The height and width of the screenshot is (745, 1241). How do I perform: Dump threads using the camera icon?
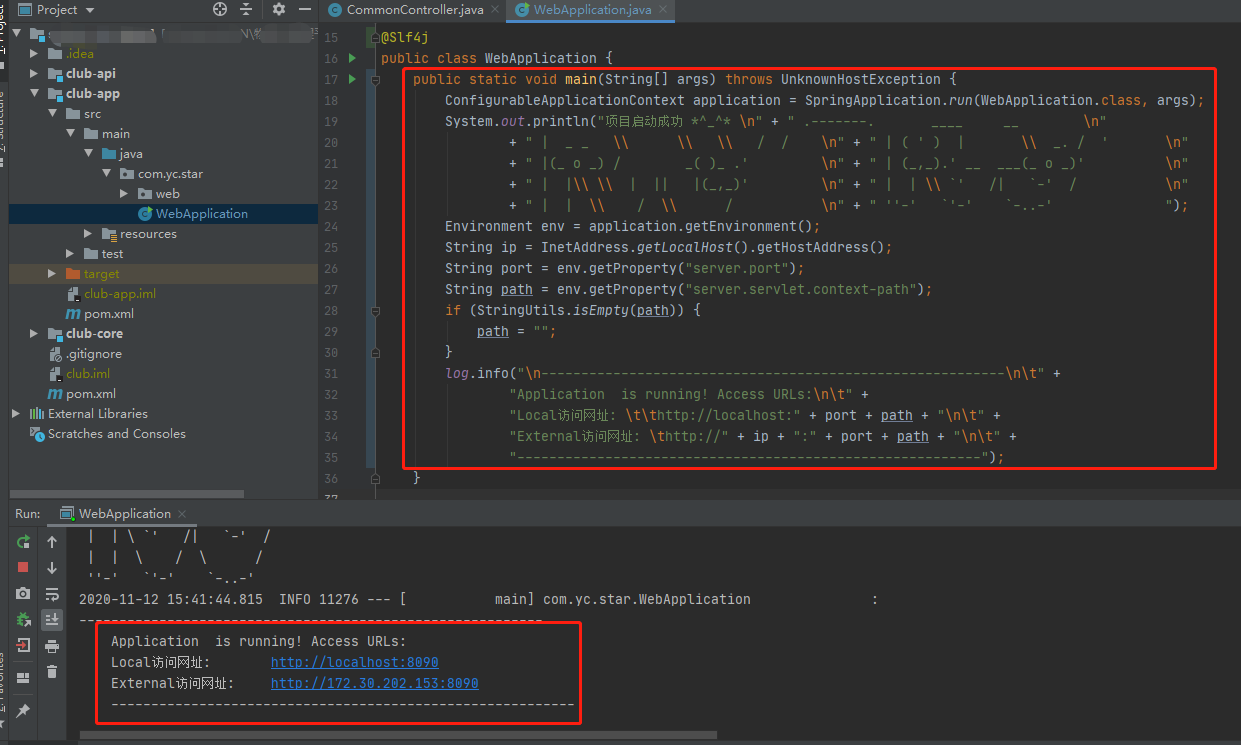pyautogui.click(x=23, y=594)
